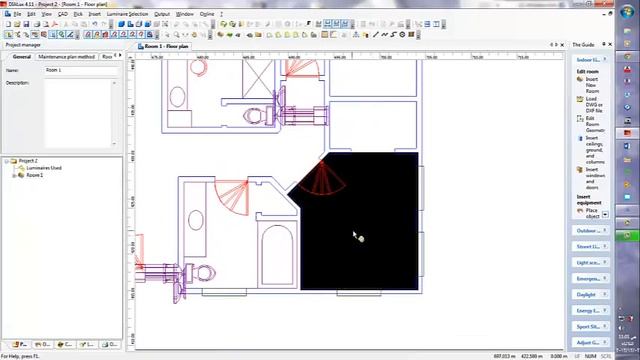The width and height of the screenshot is (640, 360).
Task: Click the Undo arrow icon
Action: [95, 24]
